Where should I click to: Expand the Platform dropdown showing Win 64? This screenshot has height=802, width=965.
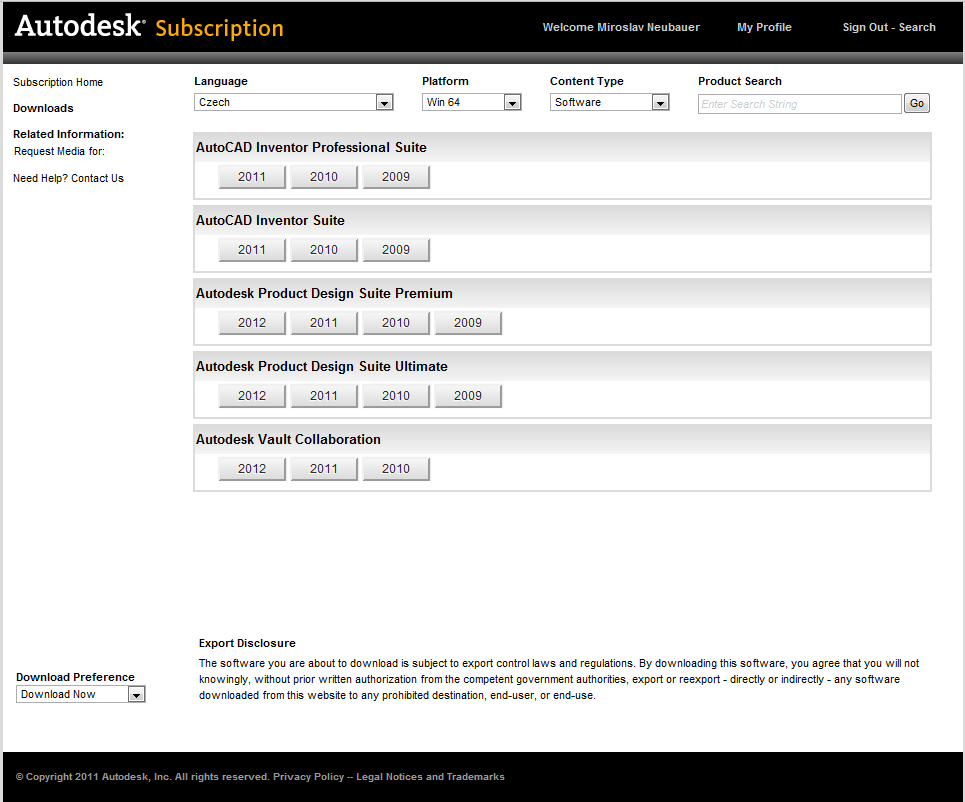pyautogui.click(x=471, y=102)
